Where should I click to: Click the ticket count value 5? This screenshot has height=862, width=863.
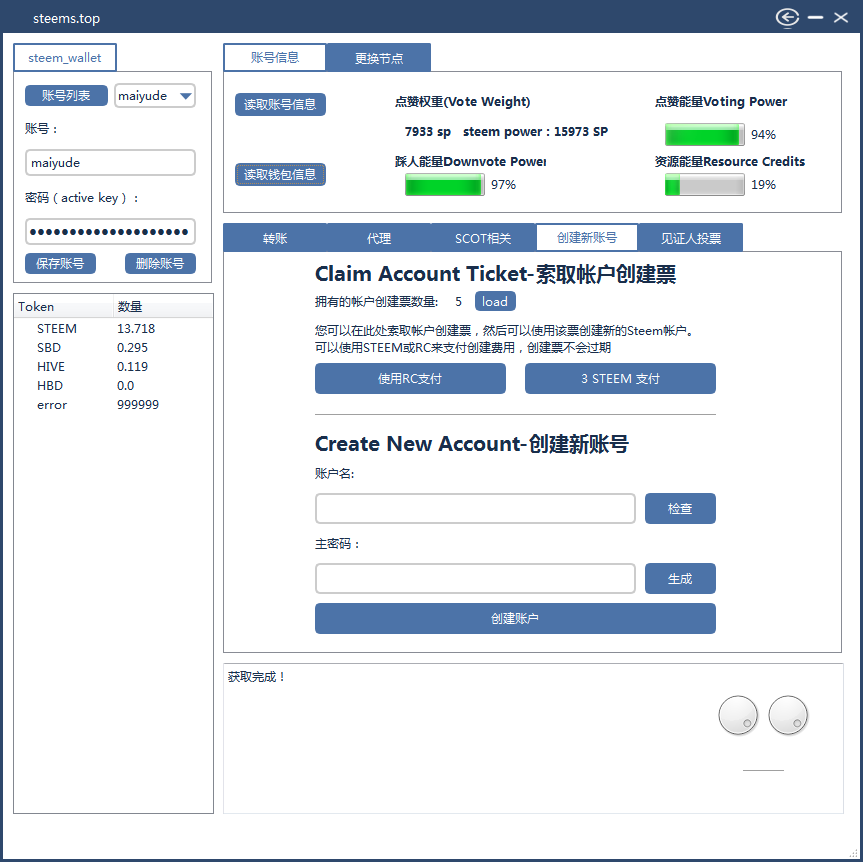coord(458,302)
